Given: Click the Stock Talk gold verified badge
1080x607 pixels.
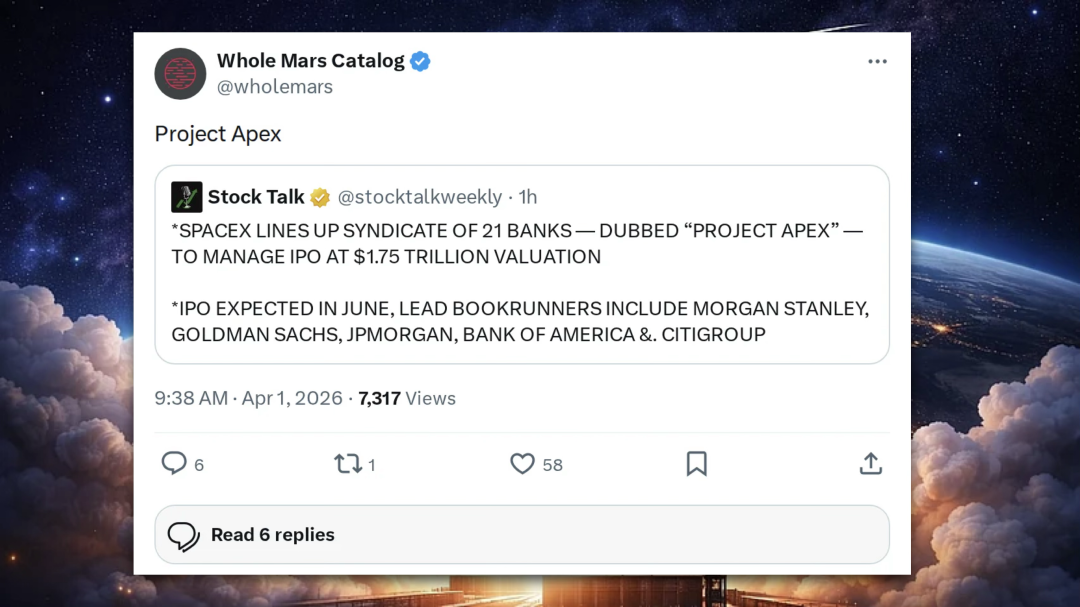Looking at the screenshot, I should point(320,197).
